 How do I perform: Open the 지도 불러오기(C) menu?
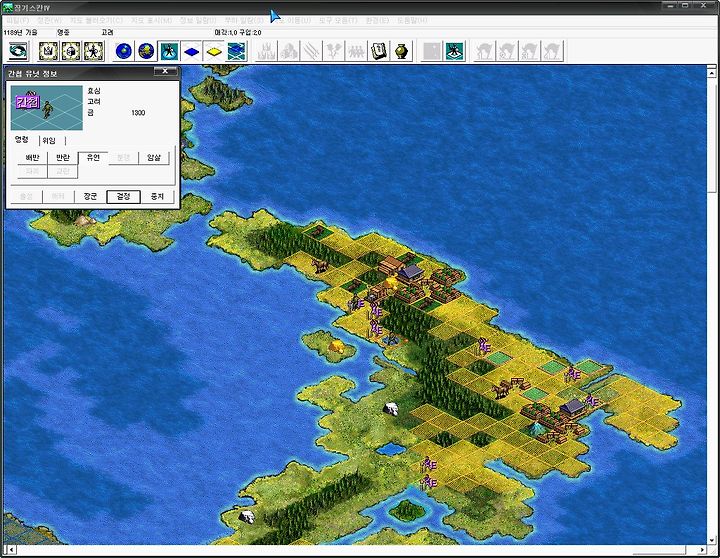point(96,21)
